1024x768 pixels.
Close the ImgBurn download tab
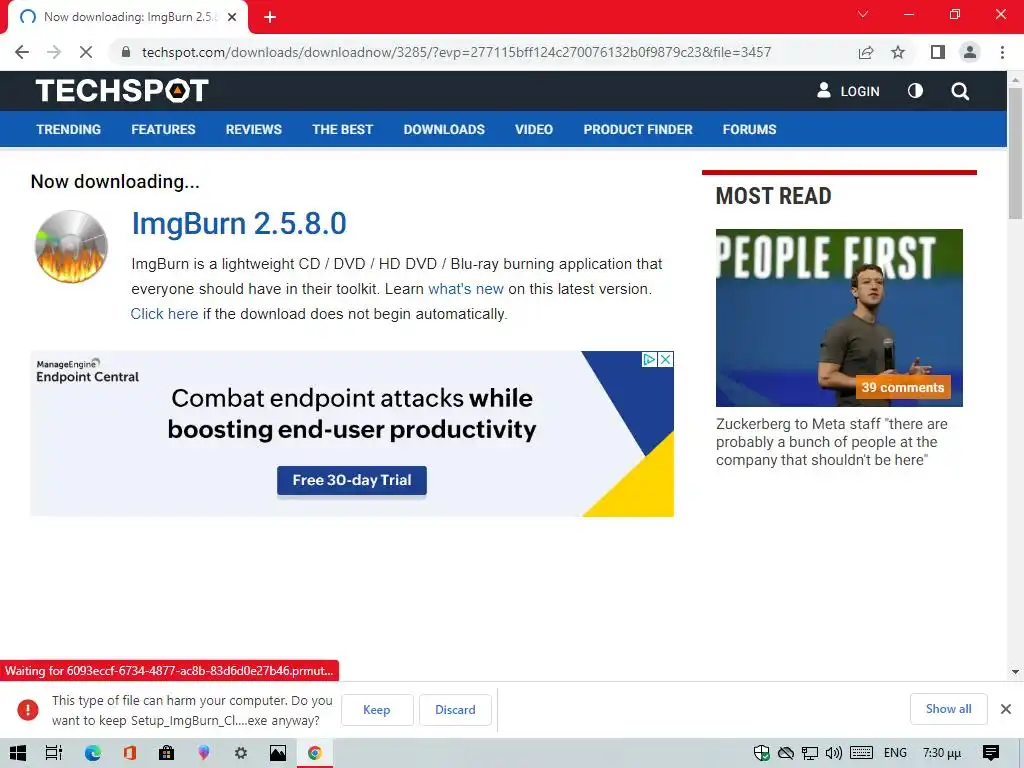pyautogui.click(x=232, y=17)
